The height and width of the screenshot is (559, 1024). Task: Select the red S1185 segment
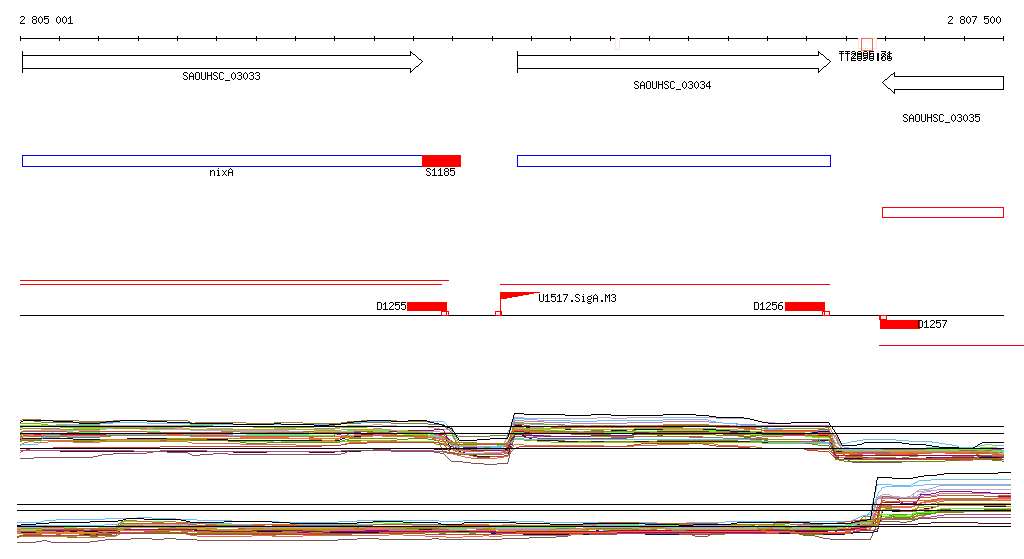tap(441, 161)
